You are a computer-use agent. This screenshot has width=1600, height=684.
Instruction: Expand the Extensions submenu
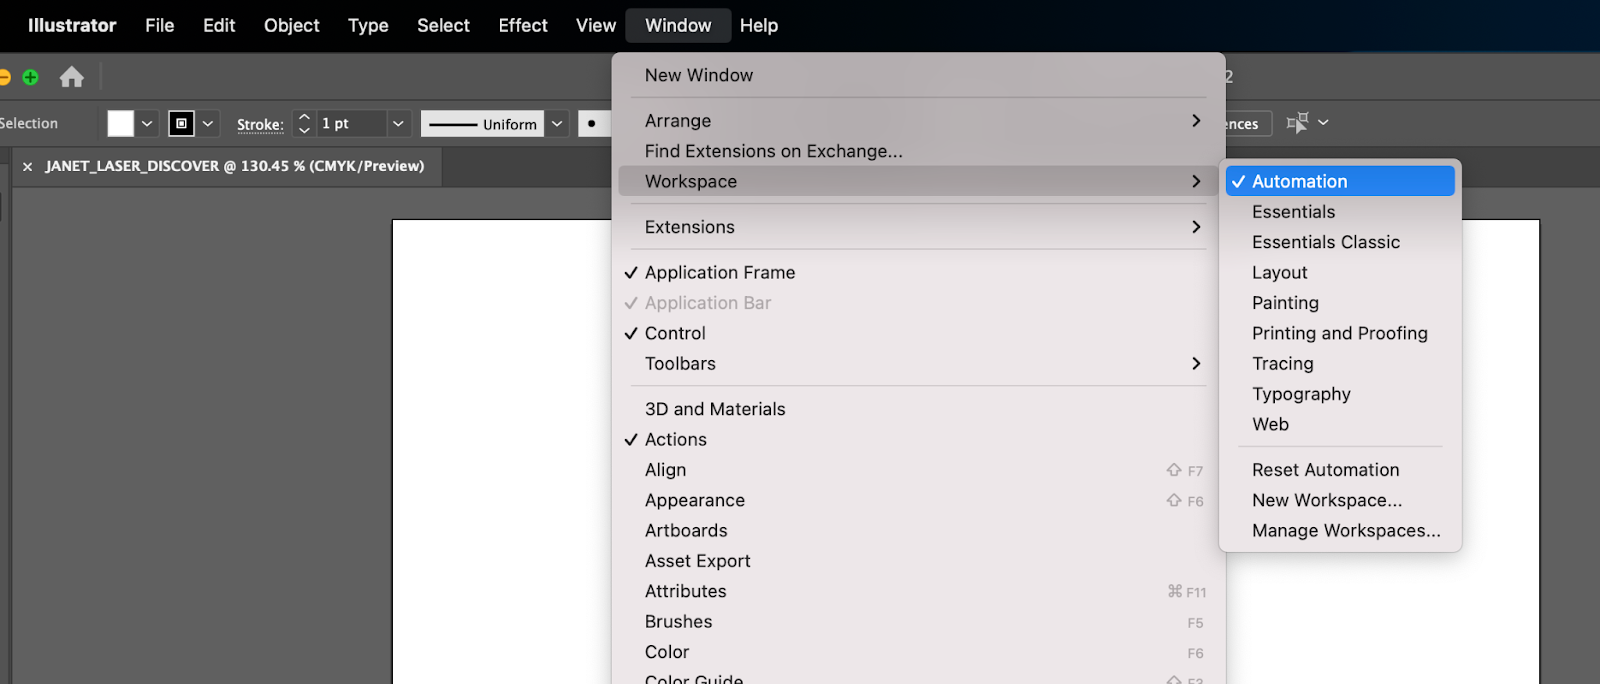click(x=918, y=227)
